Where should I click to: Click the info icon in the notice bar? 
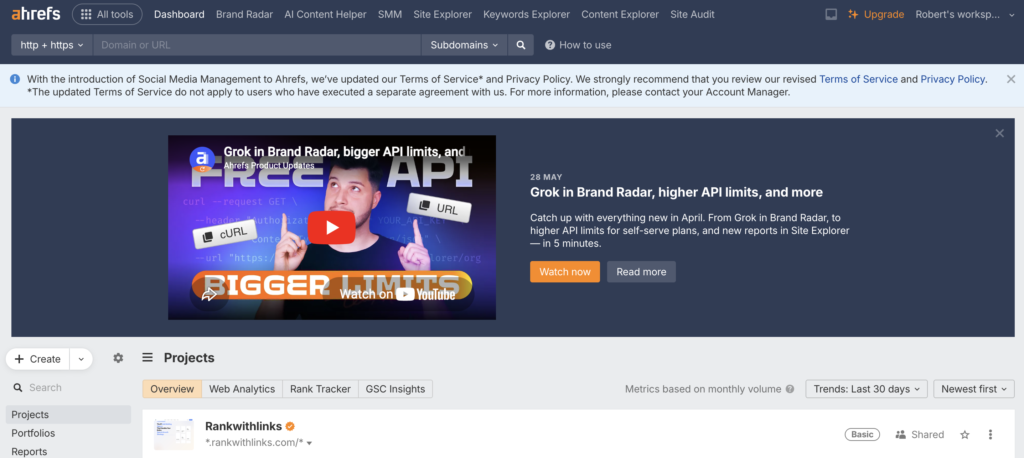15,79
